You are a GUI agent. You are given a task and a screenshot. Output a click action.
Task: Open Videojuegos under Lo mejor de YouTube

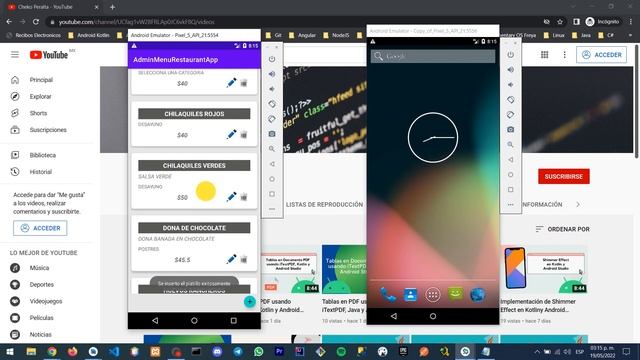click(45, 301)
